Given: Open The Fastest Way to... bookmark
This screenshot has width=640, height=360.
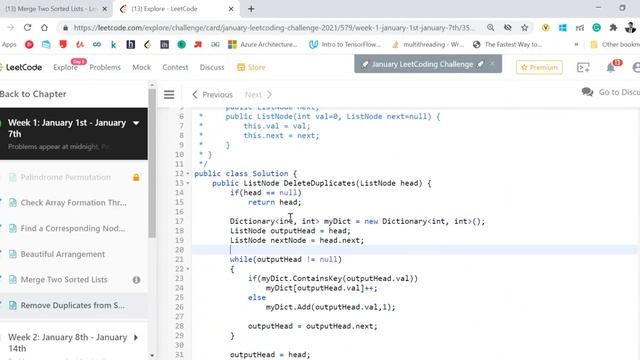Looking at the screenshot, I should 507,44.
